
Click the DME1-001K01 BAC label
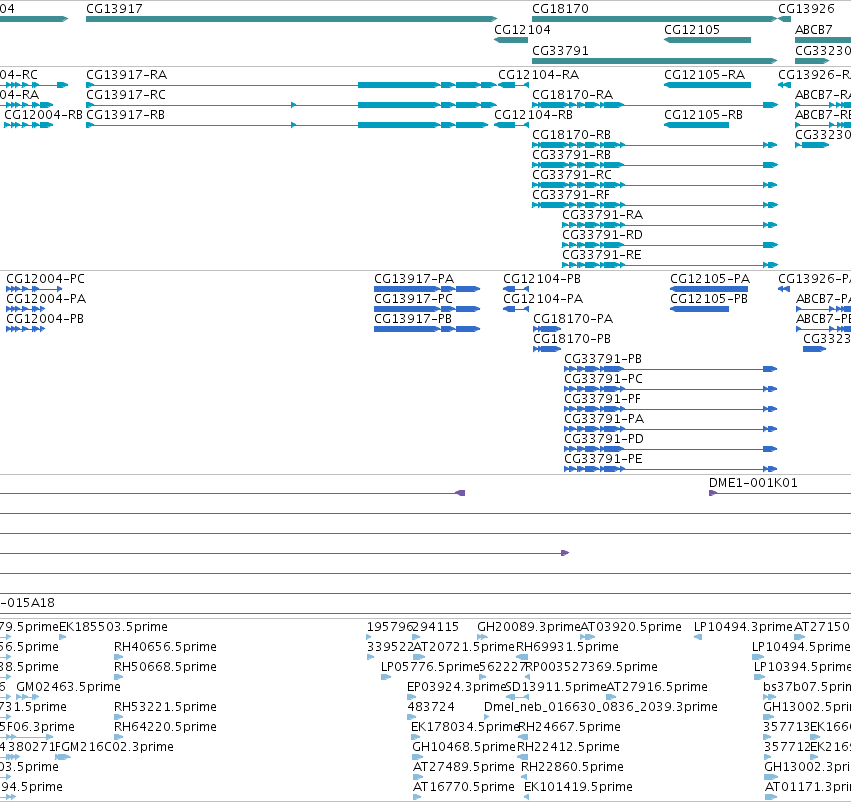[753, 483]
